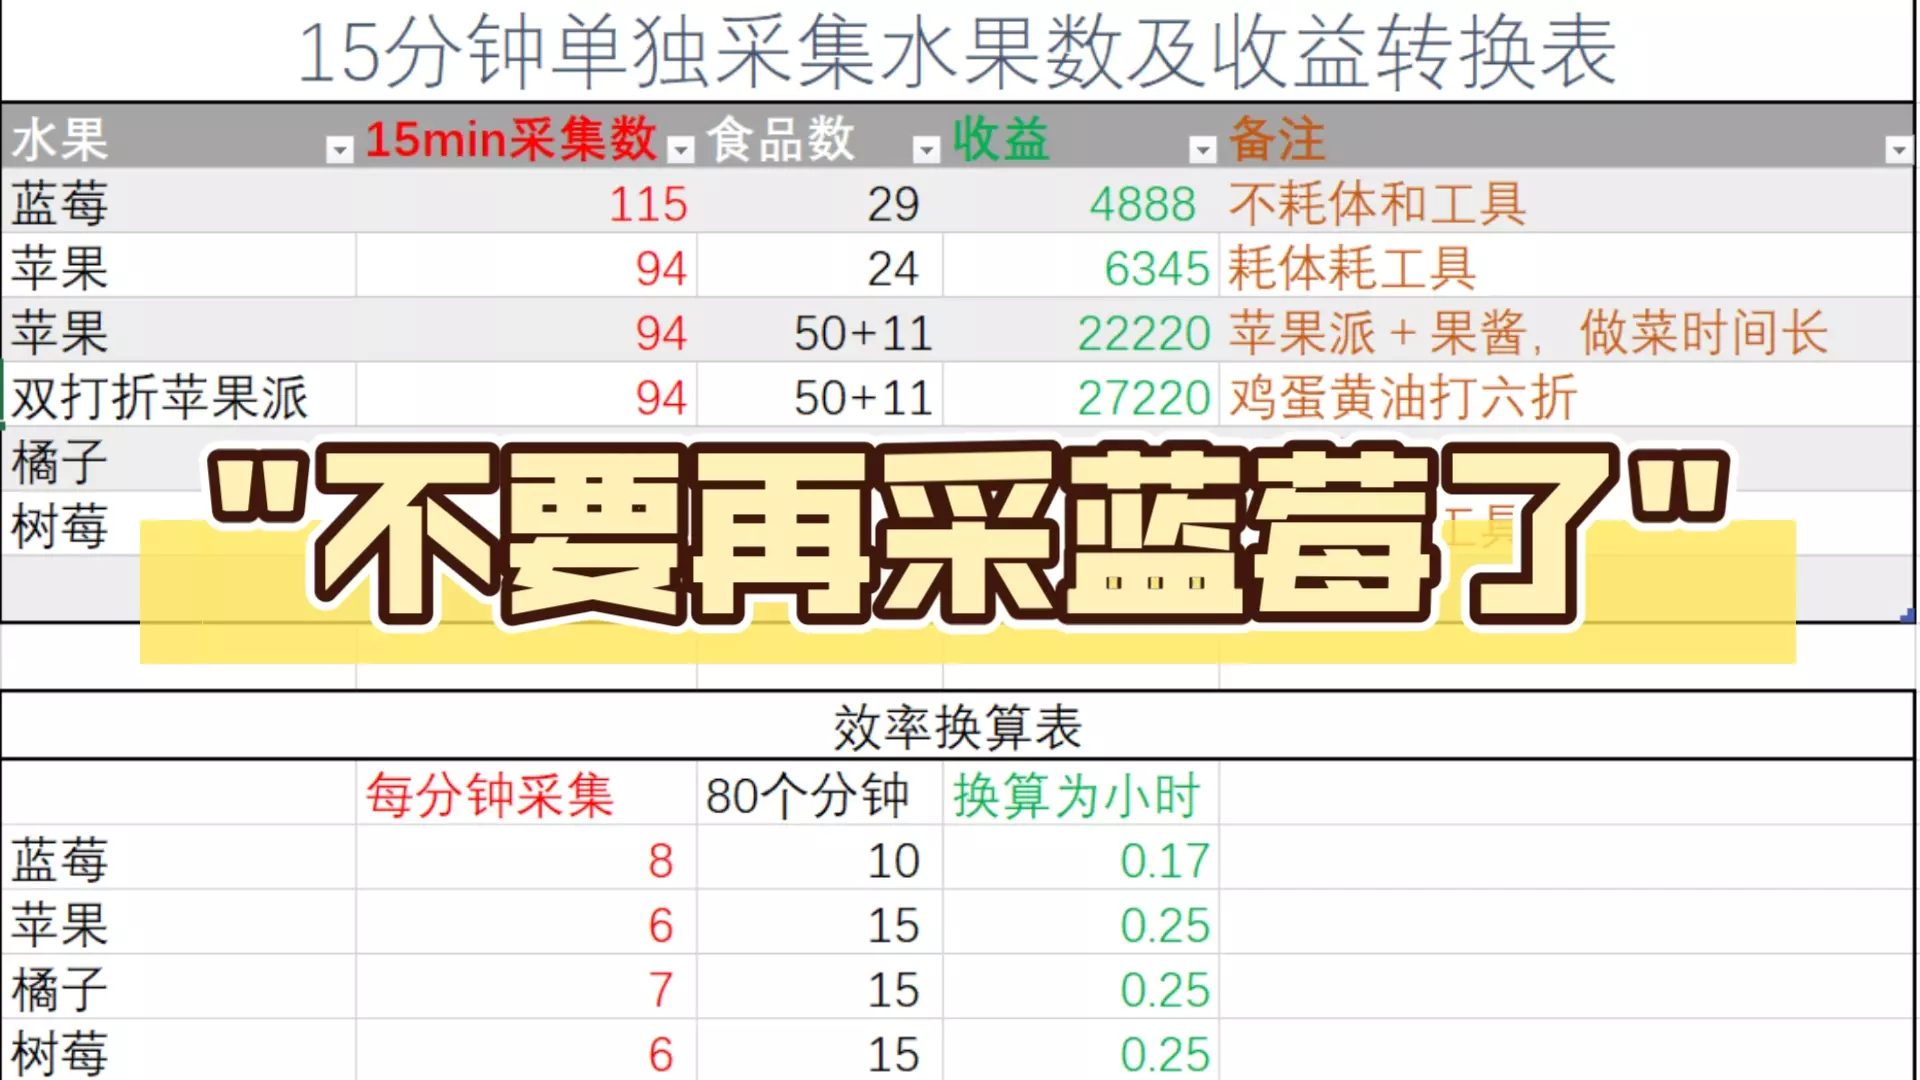Select the 115 collection count cell
The image size is (1920, 1080).
point(648,204)
